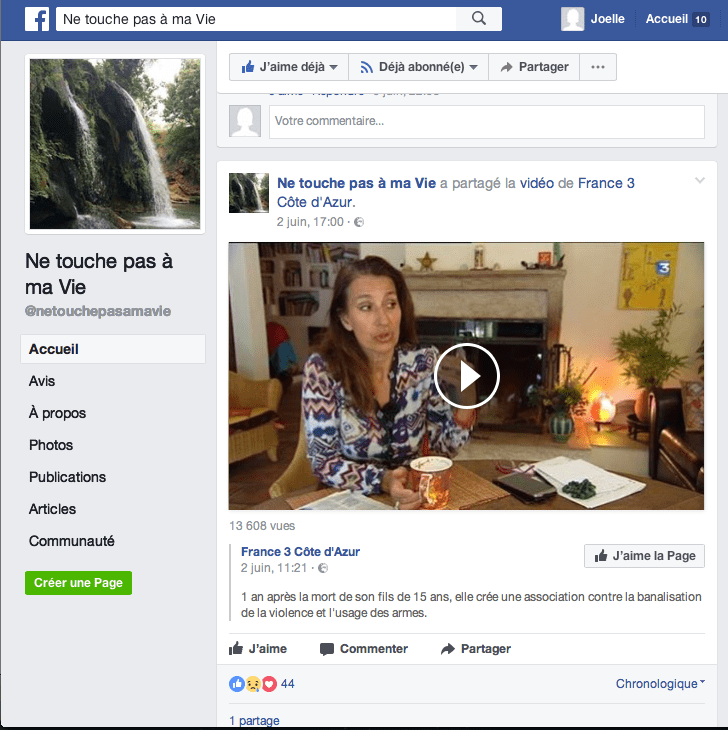Viewport: 728px width, 730px height.
Task: Click the Votre commentaire input field
Action: 486,121
